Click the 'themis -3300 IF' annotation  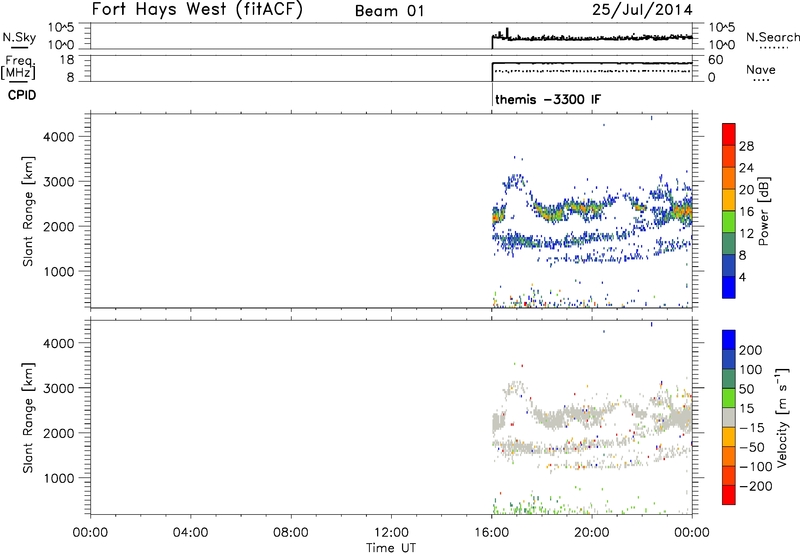tap(548, 99)
